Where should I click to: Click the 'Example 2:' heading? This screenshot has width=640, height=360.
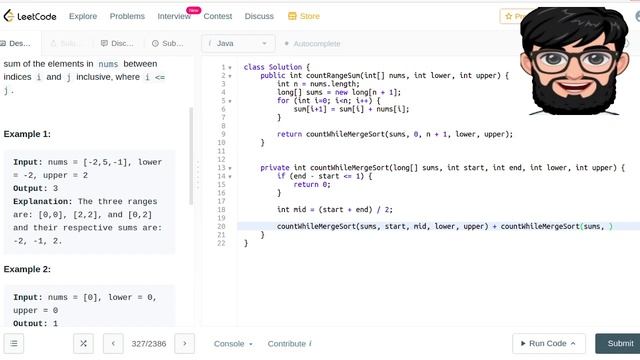pos(27,269)
